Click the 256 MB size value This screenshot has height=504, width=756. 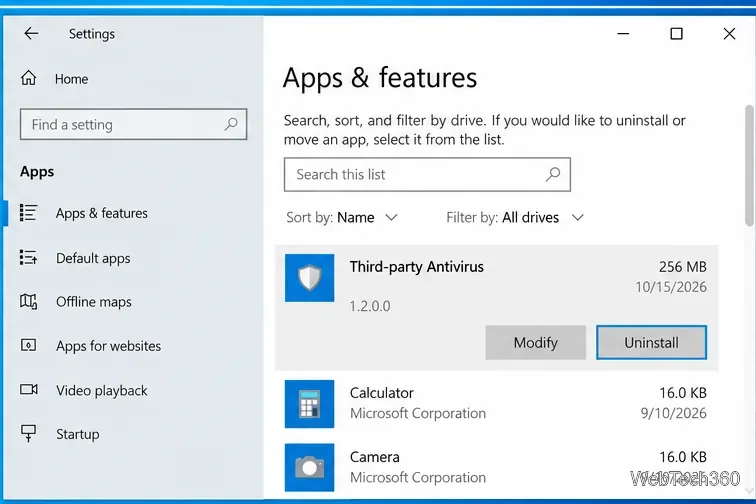click(683, 267)
